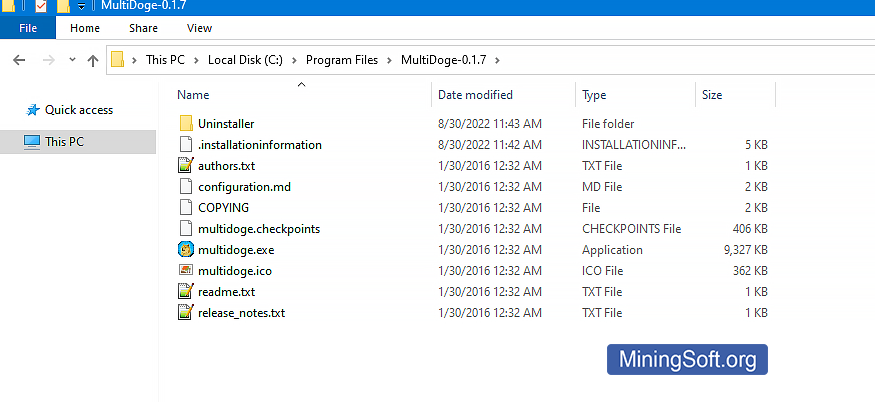
Task: Select the .installationinformation file icon
Action: point(186,145)
